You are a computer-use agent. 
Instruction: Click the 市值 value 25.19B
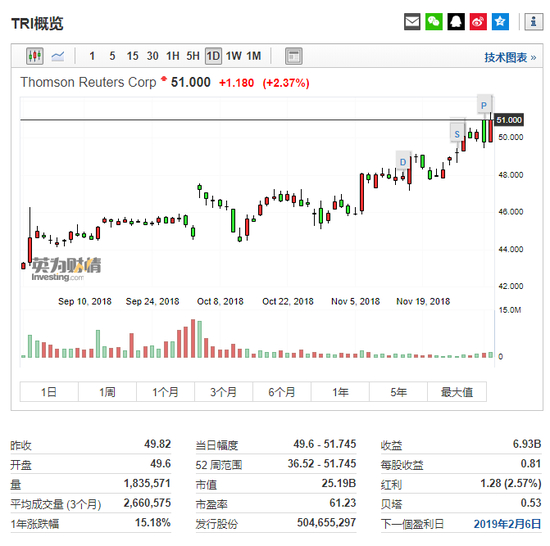(339, 483)
